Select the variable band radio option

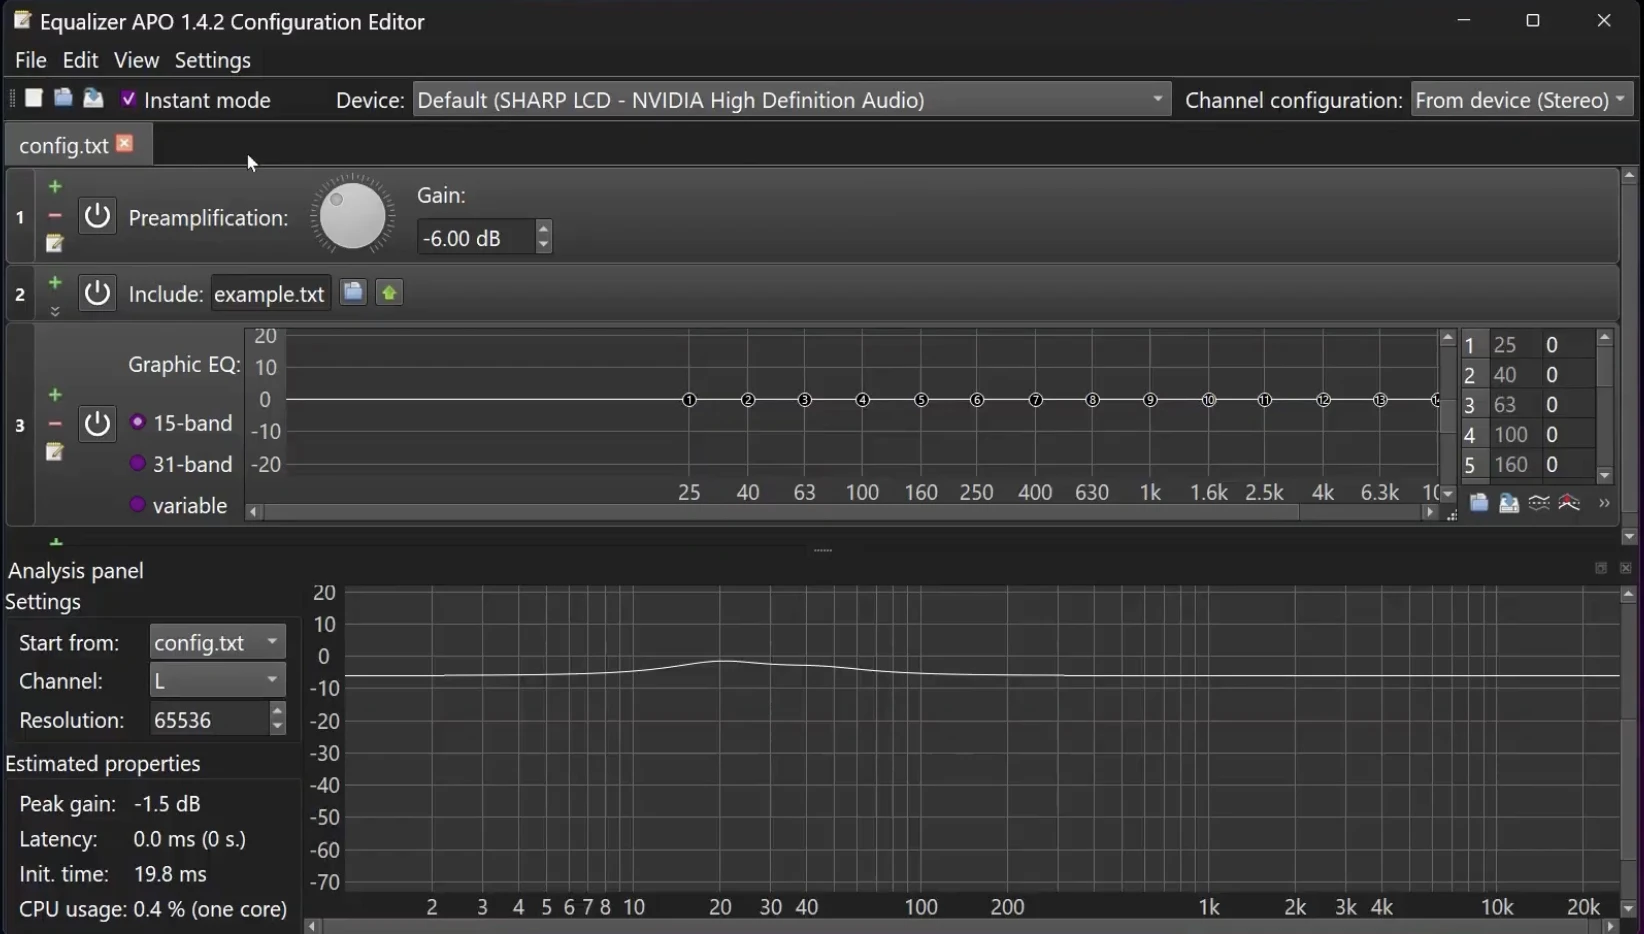click(x=138, y=505)
